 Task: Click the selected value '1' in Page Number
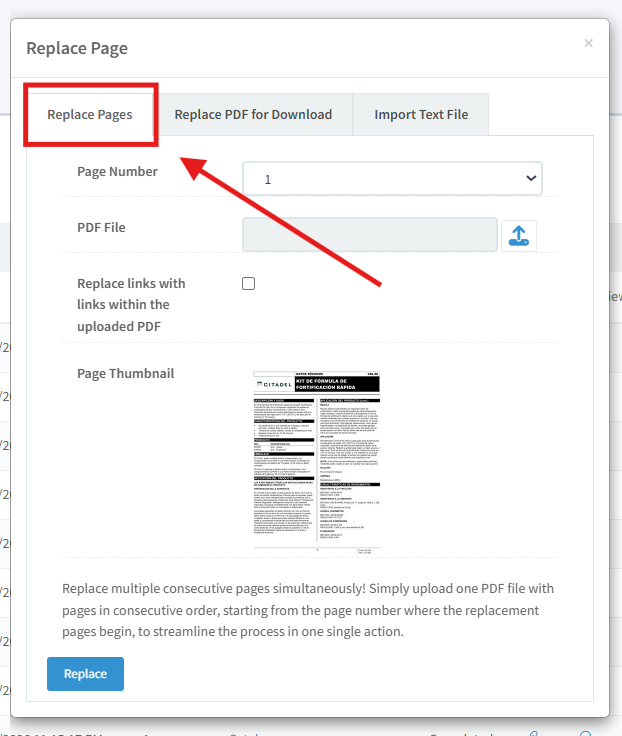point(268,180)
